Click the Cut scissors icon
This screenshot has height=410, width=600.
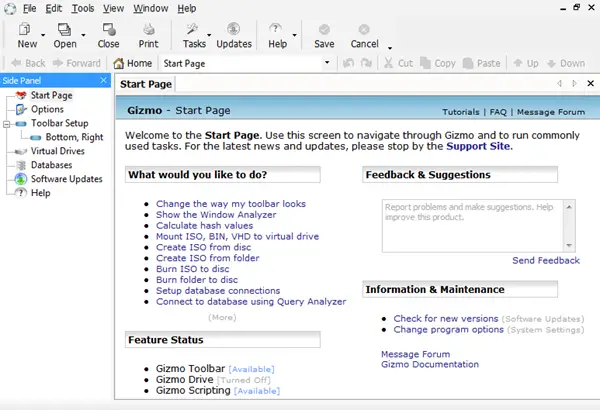click(x=388, y=63)
